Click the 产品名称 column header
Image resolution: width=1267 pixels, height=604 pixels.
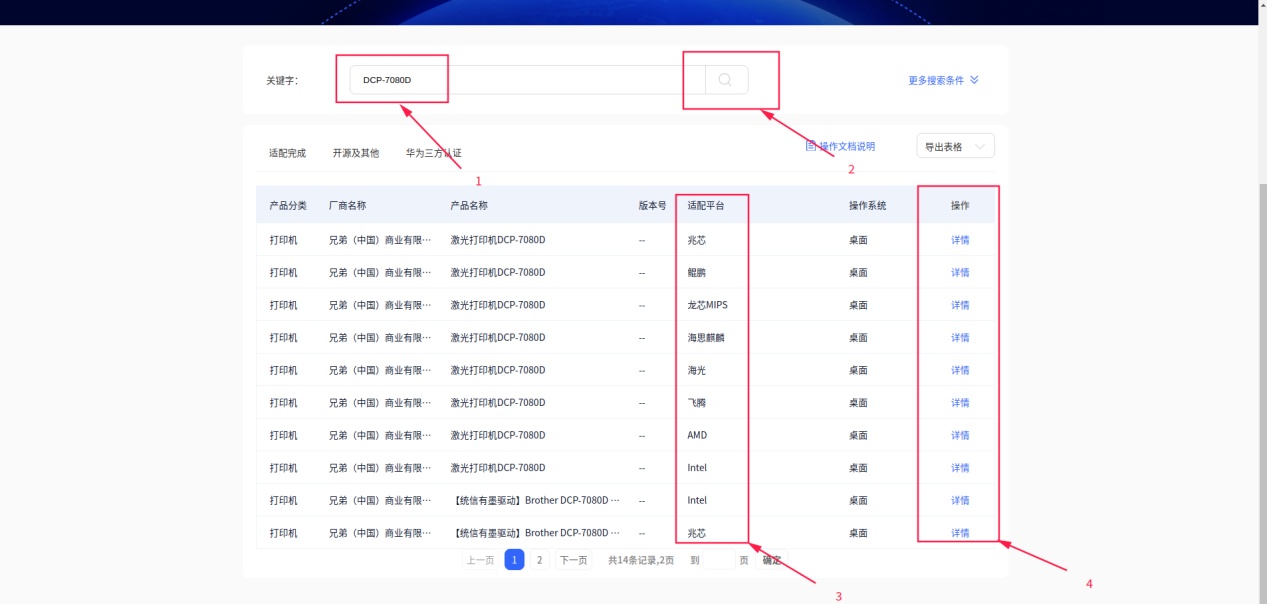tap(469, 205)
